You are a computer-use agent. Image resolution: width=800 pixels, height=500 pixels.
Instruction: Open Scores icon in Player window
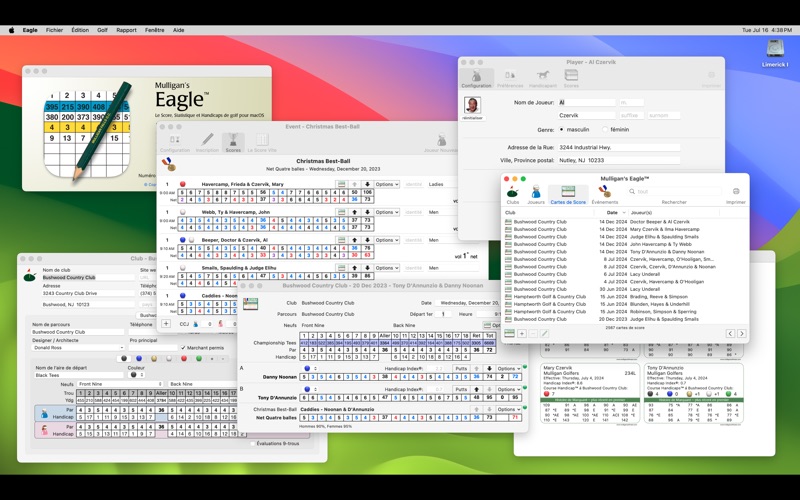click(x=571, y=79)
